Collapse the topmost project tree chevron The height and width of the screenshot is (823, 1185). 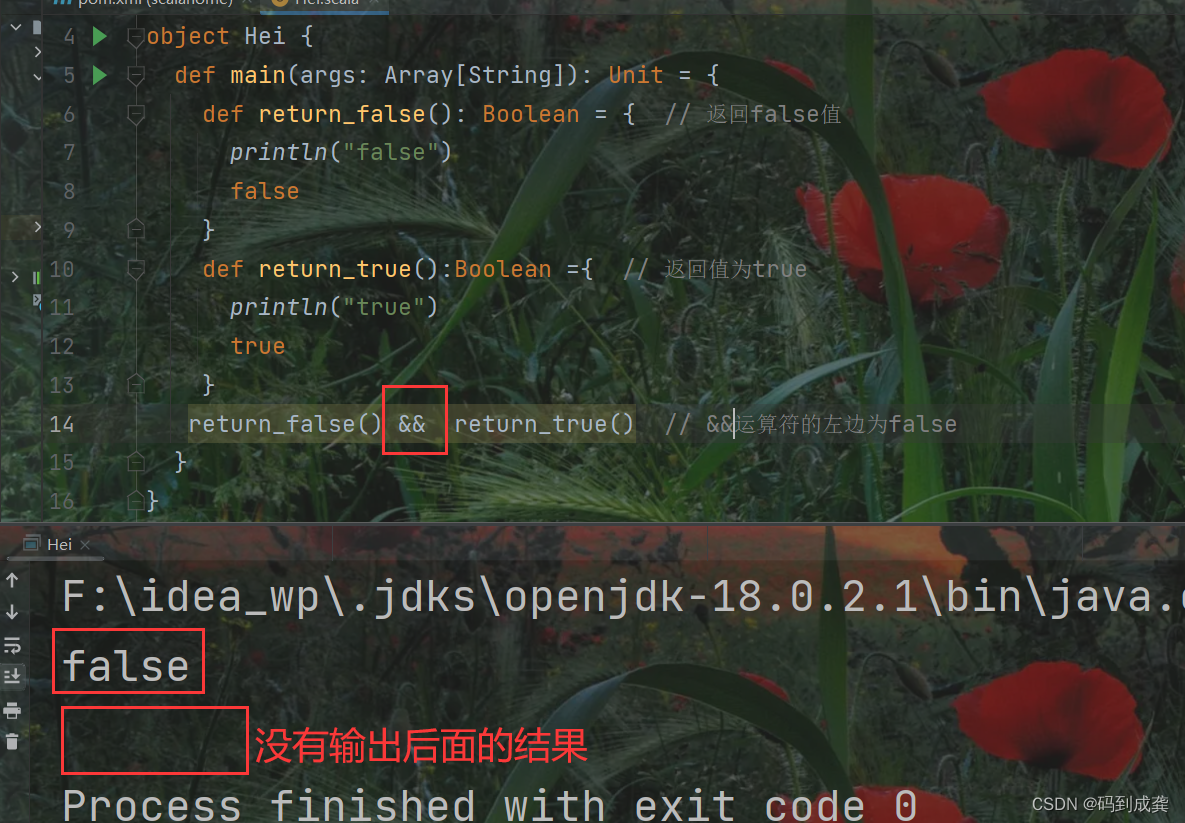coord(16,27)
